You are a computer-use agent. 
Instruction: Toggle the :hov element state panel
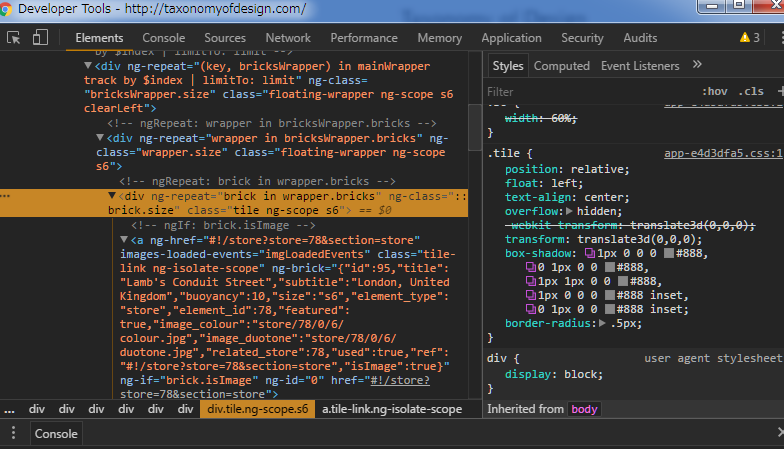715,91
